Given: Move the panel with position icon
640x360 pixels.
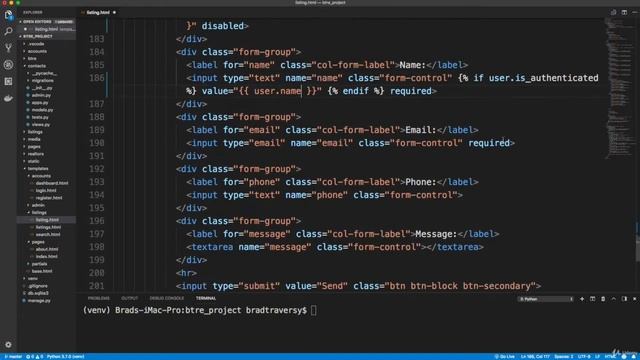Looking at the screenshot, I should pyautogui.click(x=624, y=299).
